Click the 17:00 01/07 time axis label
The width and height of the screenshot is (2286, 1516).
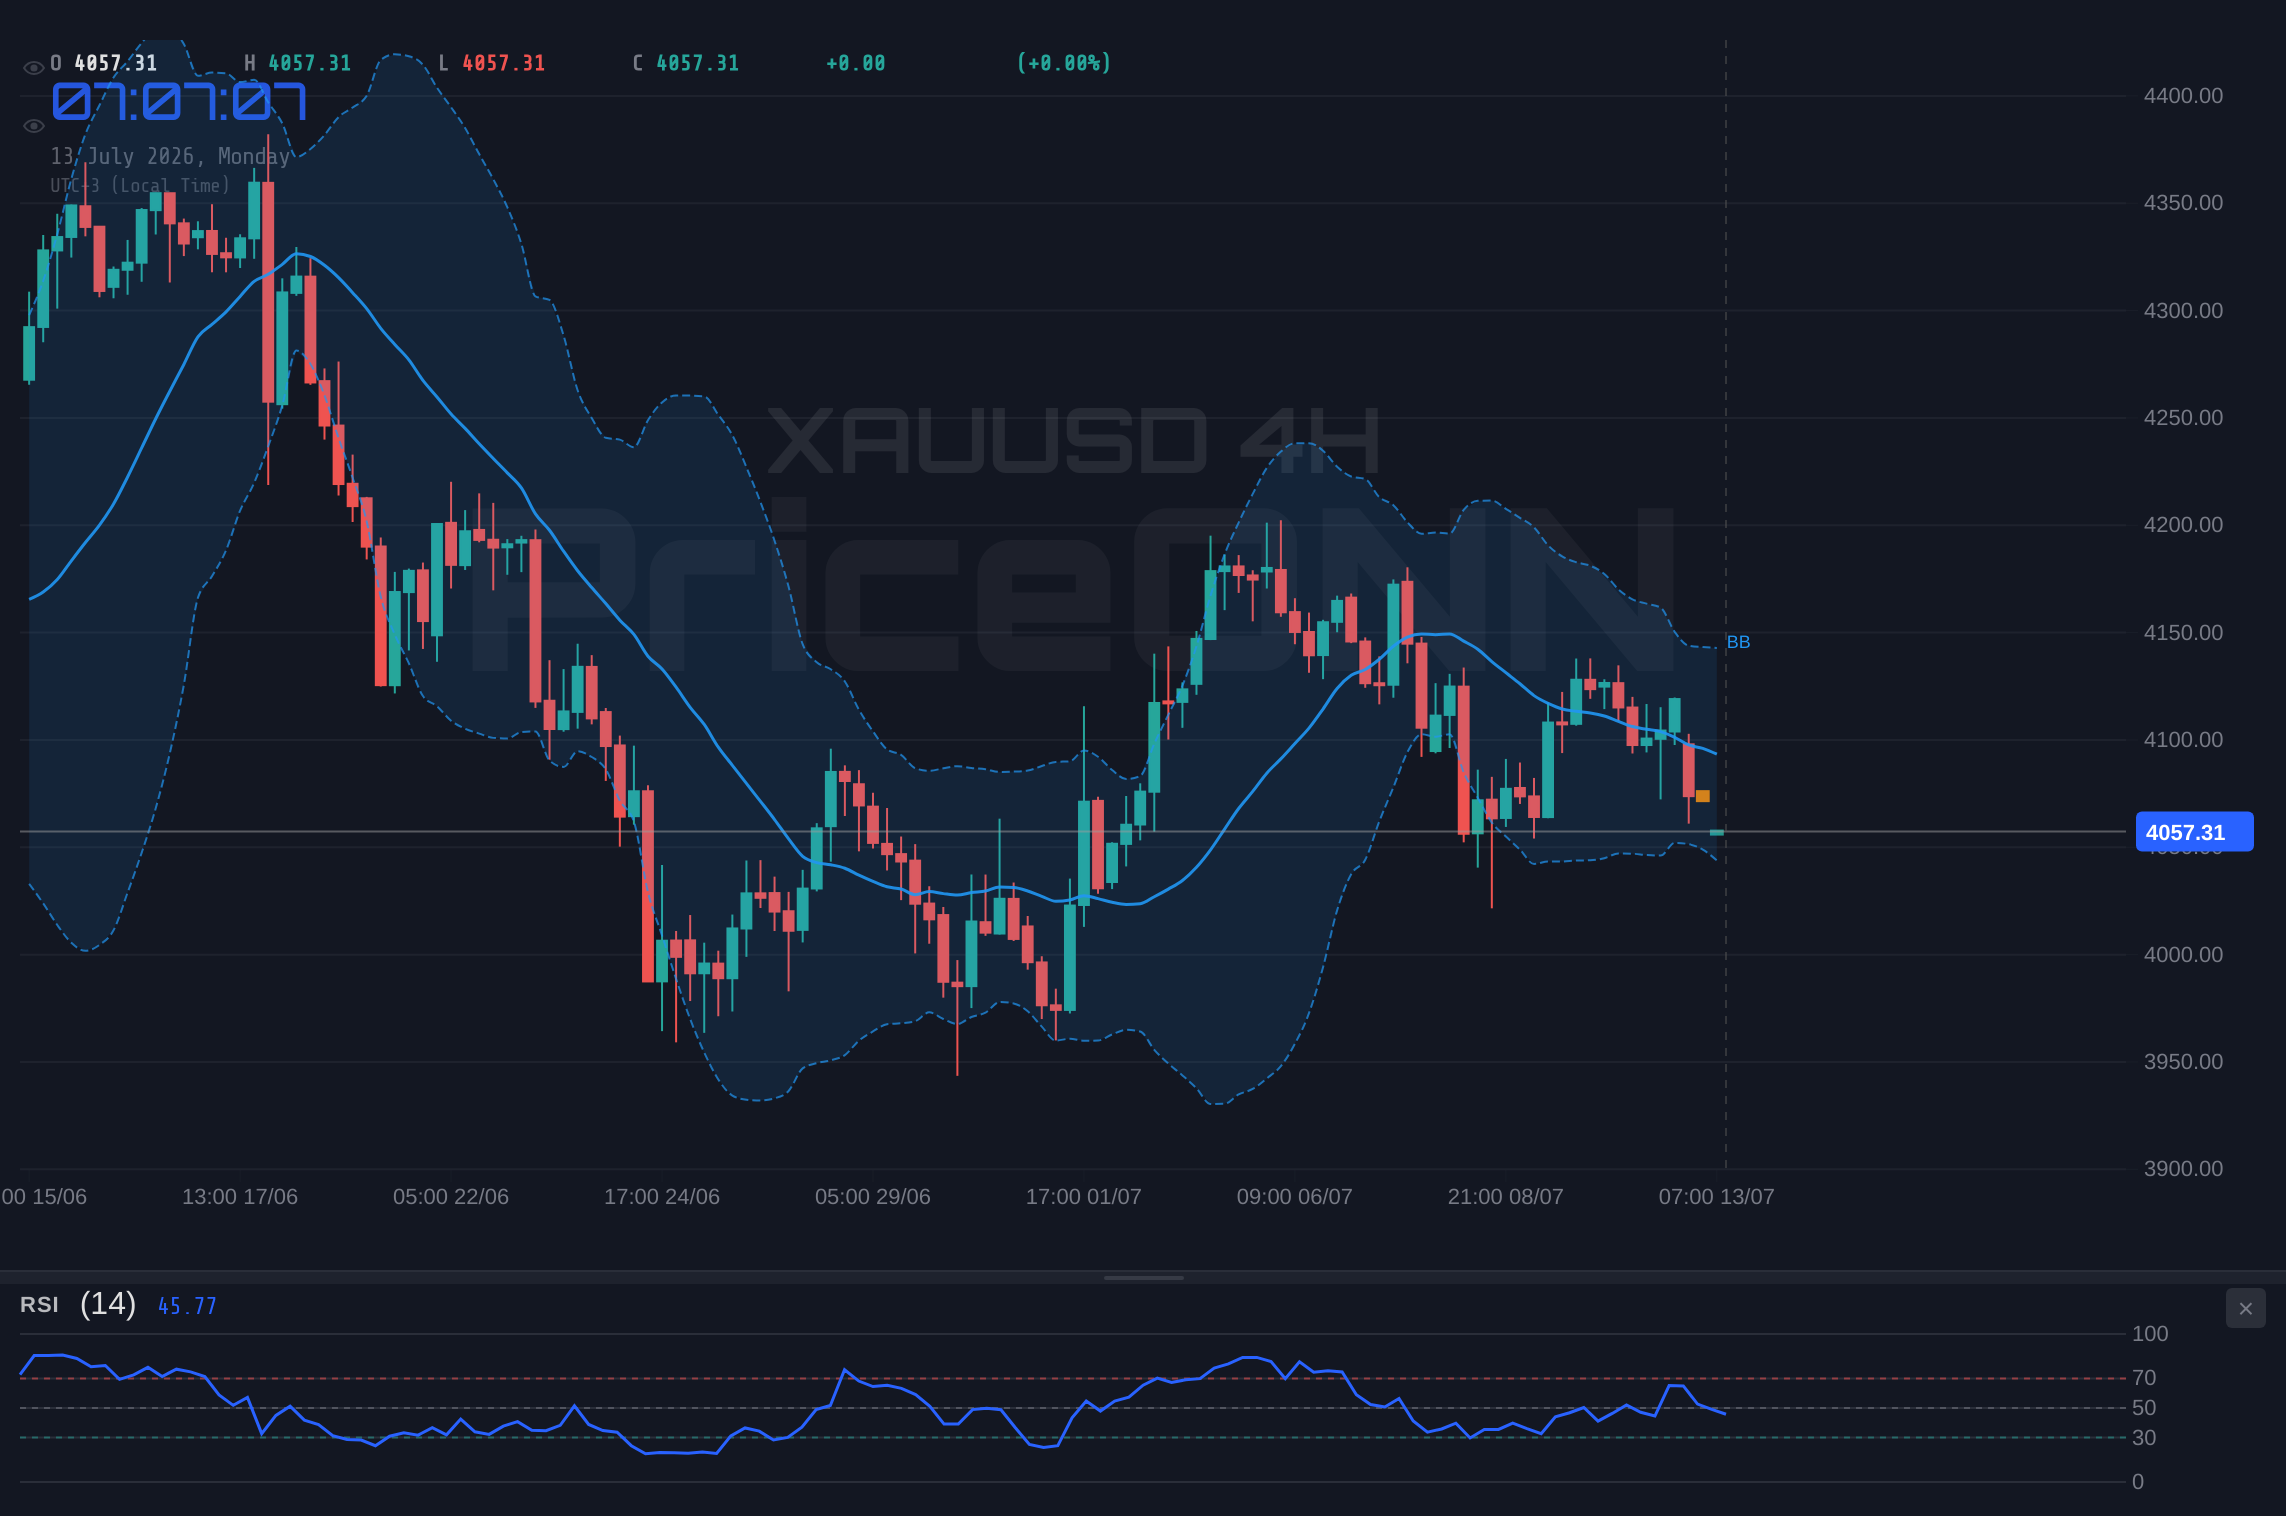[x=1084, y=1197]
